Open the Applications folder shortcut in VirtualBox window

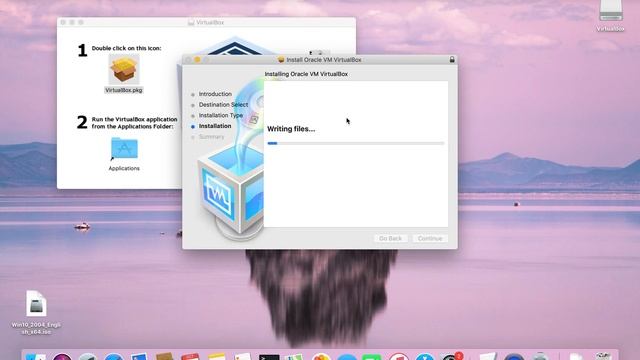[x=124, y=149]
